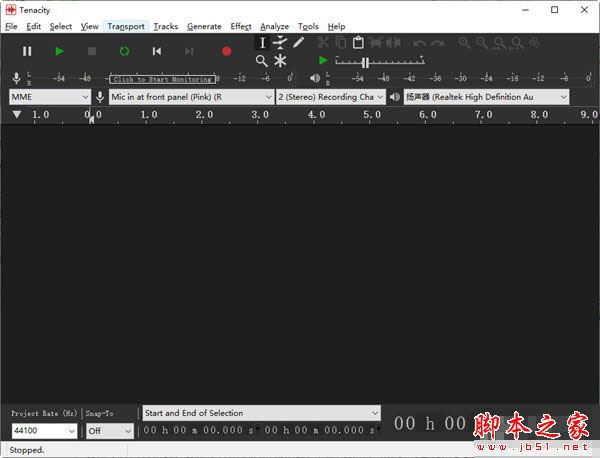This screenshot has width=600, height=458.
Task: Select the Zoom magnifier tool
Action: click(262, 61)
